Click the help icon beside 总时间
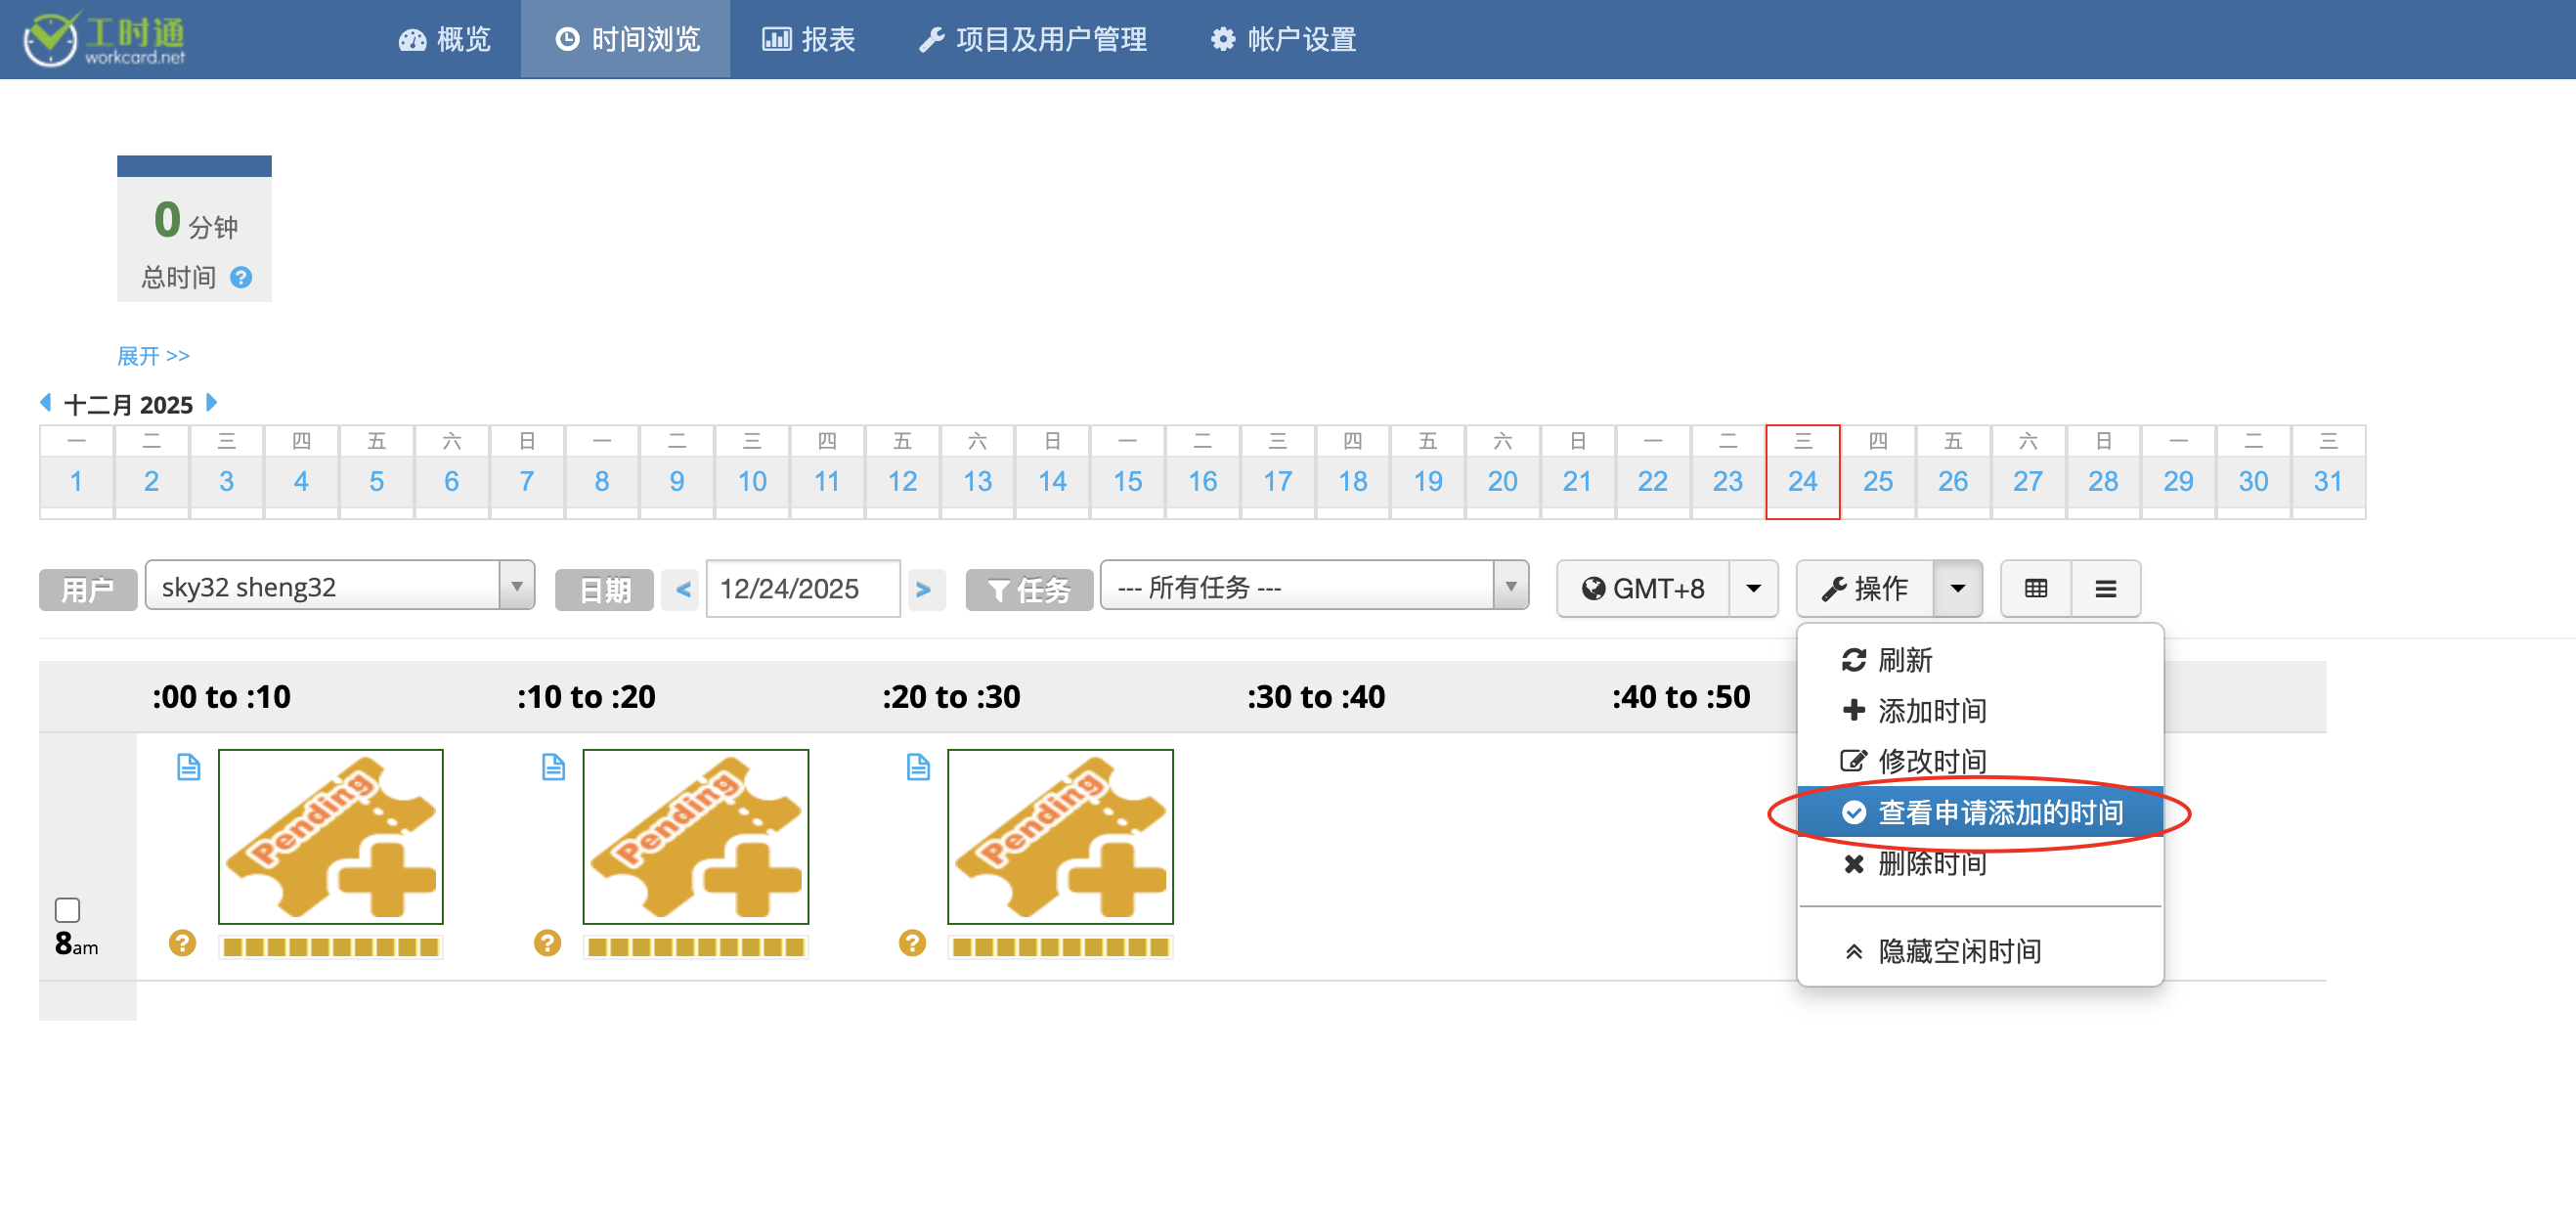Image resolution: width=2576 pixels, height=1228 pixels. 241,277
